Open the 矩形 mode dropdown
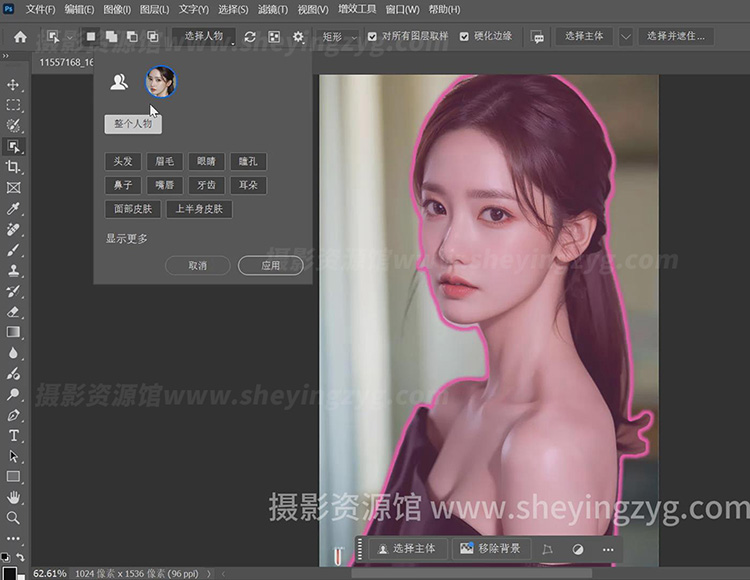 coord(338,37)
